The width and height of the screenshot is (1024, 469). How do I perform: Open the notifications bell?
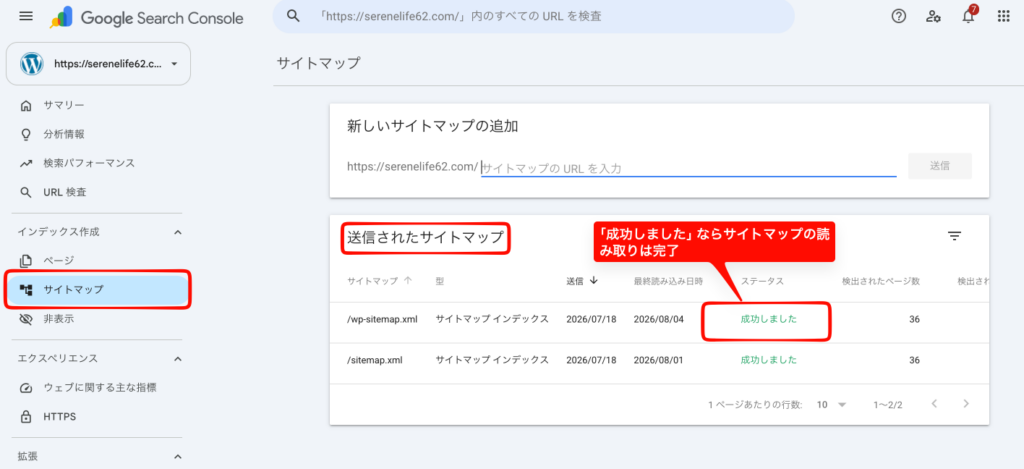(968, 16)
